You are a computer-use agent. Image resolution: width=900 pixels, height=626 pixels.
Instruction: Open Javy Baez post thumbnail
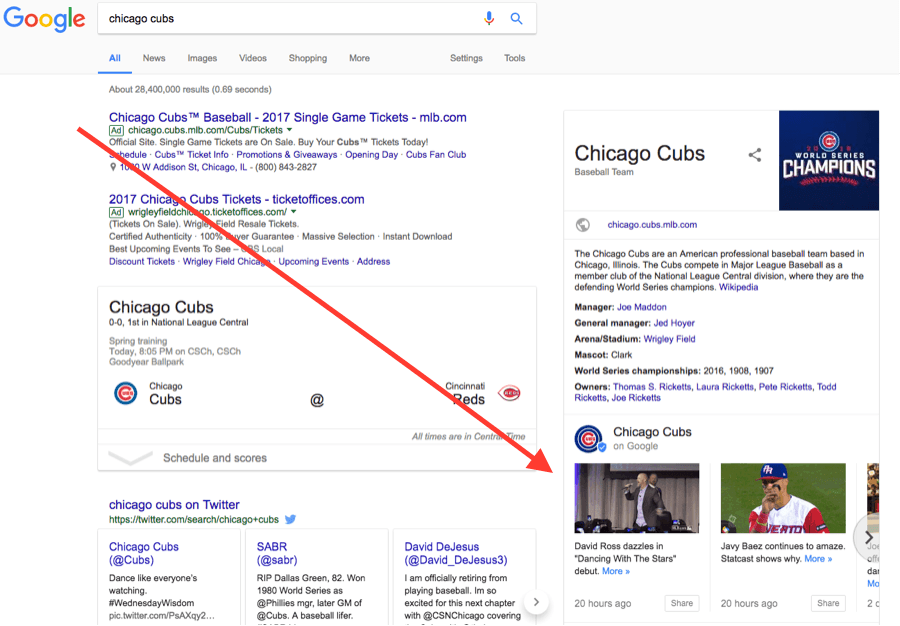click(783, 498)
